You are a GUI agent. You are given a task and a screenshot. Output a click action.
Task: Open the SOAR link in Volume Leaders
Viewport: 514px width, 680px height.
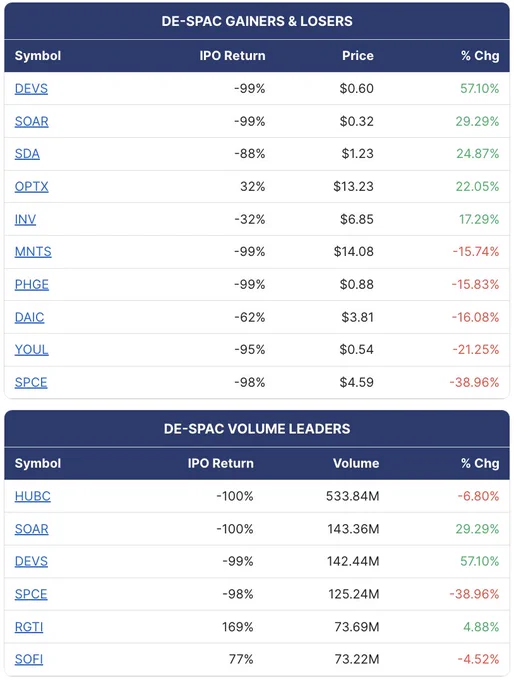32,529
